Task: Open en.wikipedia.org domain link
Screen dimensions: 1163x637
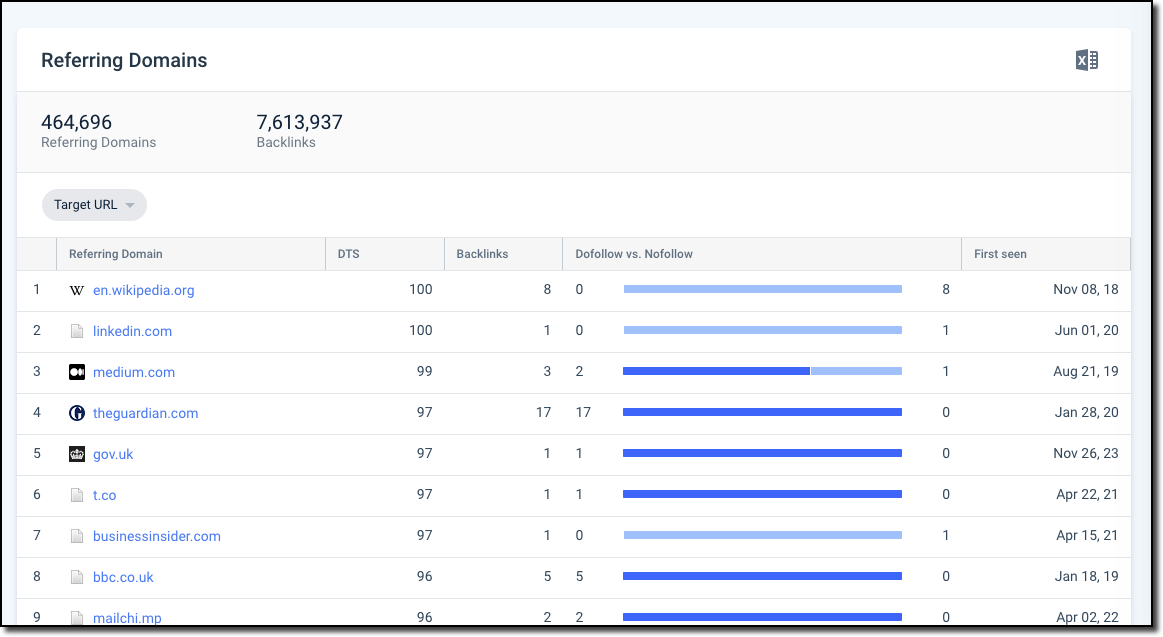Action: tap(143, 290)
